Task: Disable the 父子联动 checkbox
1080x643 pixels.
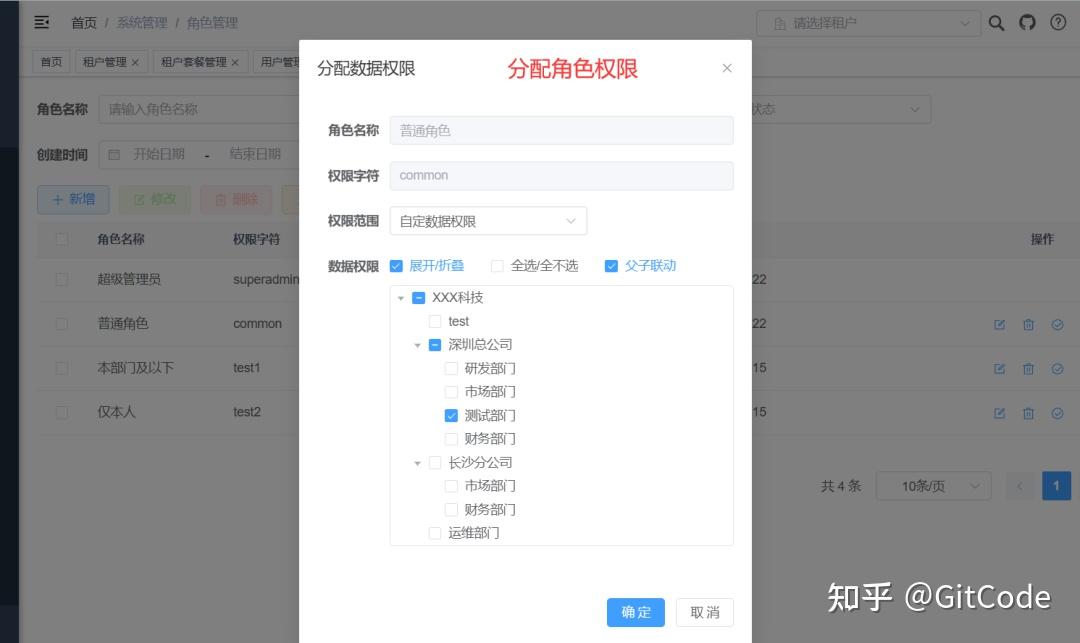Action: 611,265
